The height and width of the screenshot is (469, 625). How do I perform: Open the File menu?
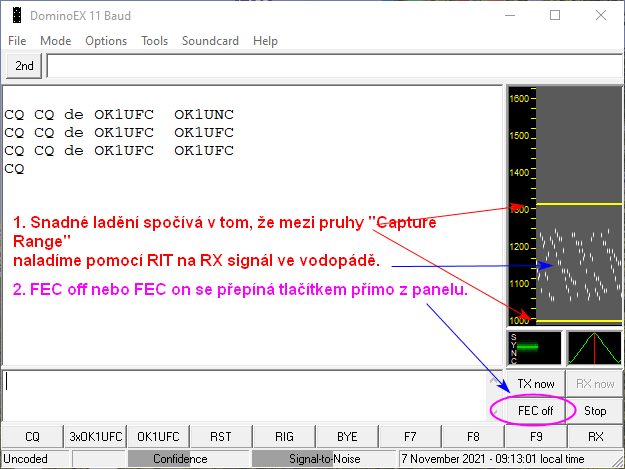(17, 41)
